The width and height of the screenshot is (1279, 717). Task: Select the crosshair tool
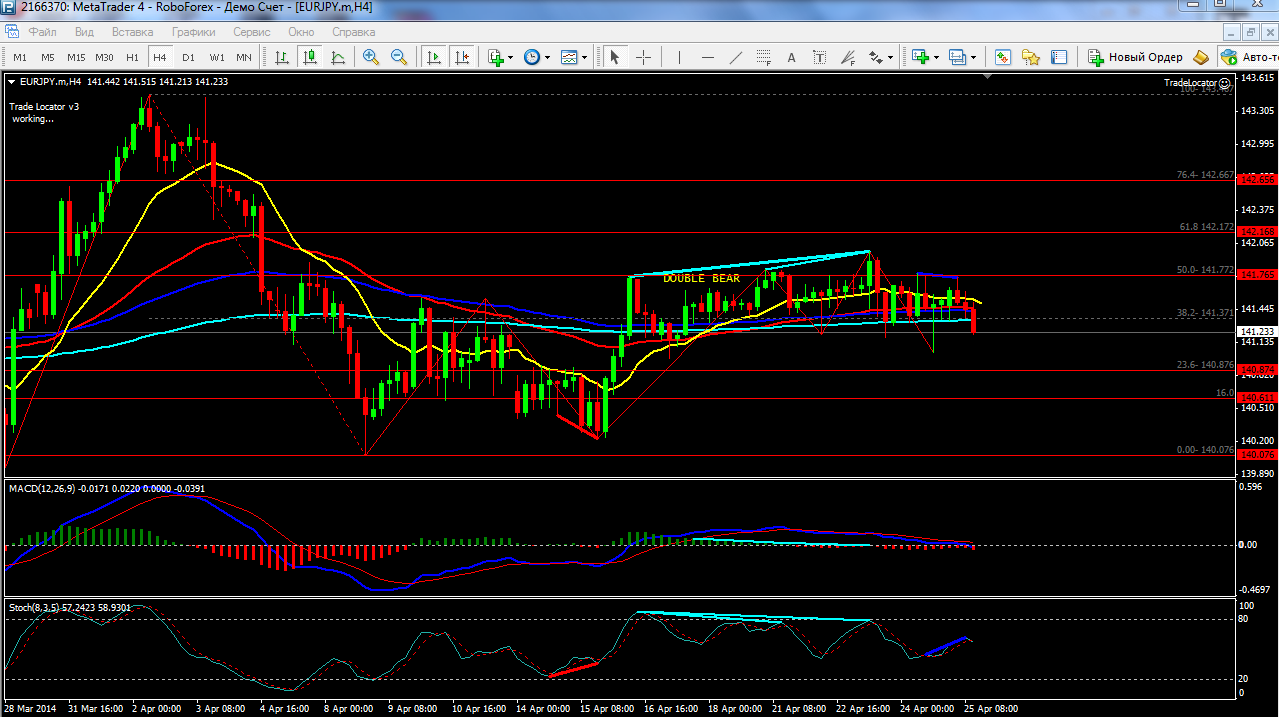coord(643,57)
